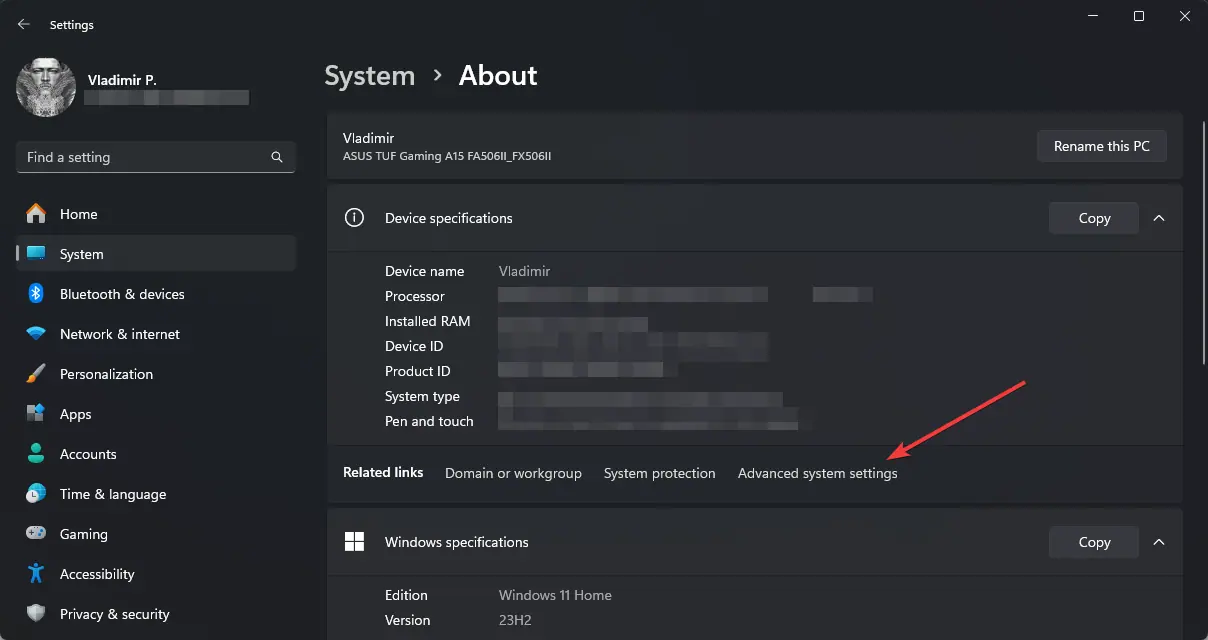Close the Settings window
The image size is (1208, 640).
click(x=1185, y=16)
